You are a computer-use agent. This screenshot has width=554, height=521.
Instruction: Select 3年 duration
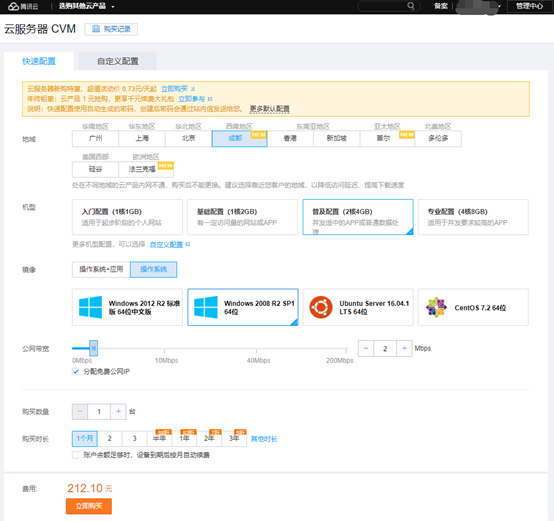(x=234, y=439)
